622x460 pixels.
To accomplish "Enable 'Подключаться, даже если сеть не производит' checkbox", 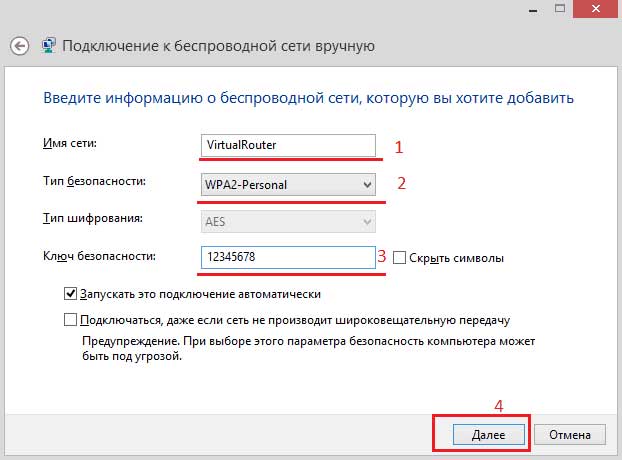I will [70, 320].
